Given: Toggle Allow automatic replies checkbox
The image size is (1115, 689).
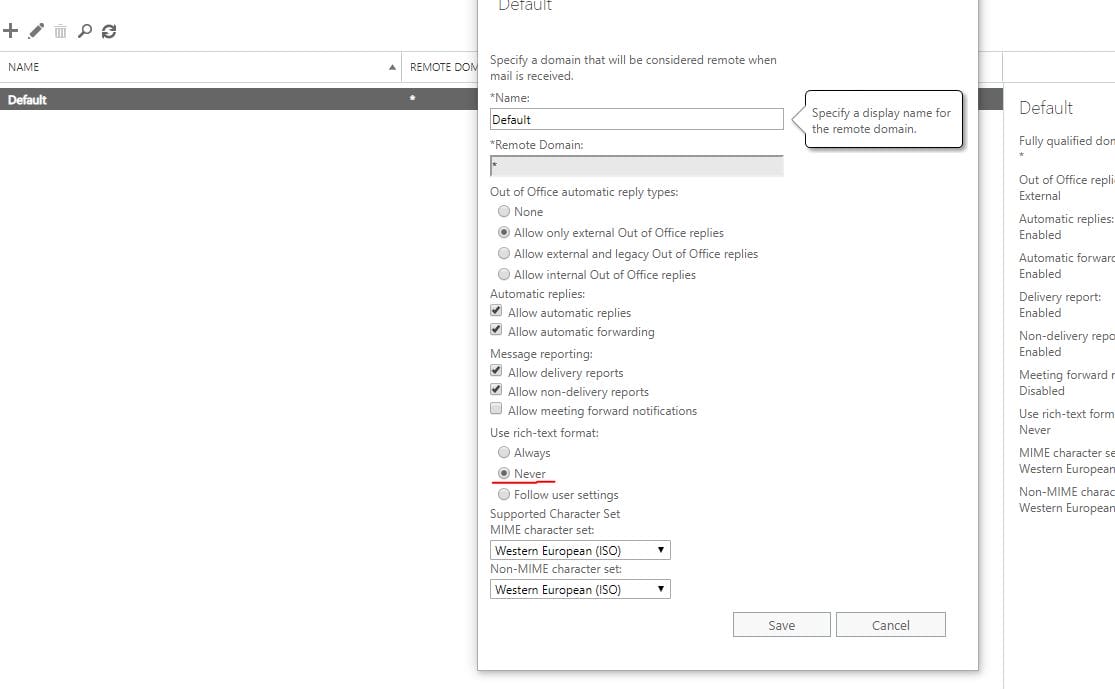Looking at the screenshot, I should click(x=496, y=312).
